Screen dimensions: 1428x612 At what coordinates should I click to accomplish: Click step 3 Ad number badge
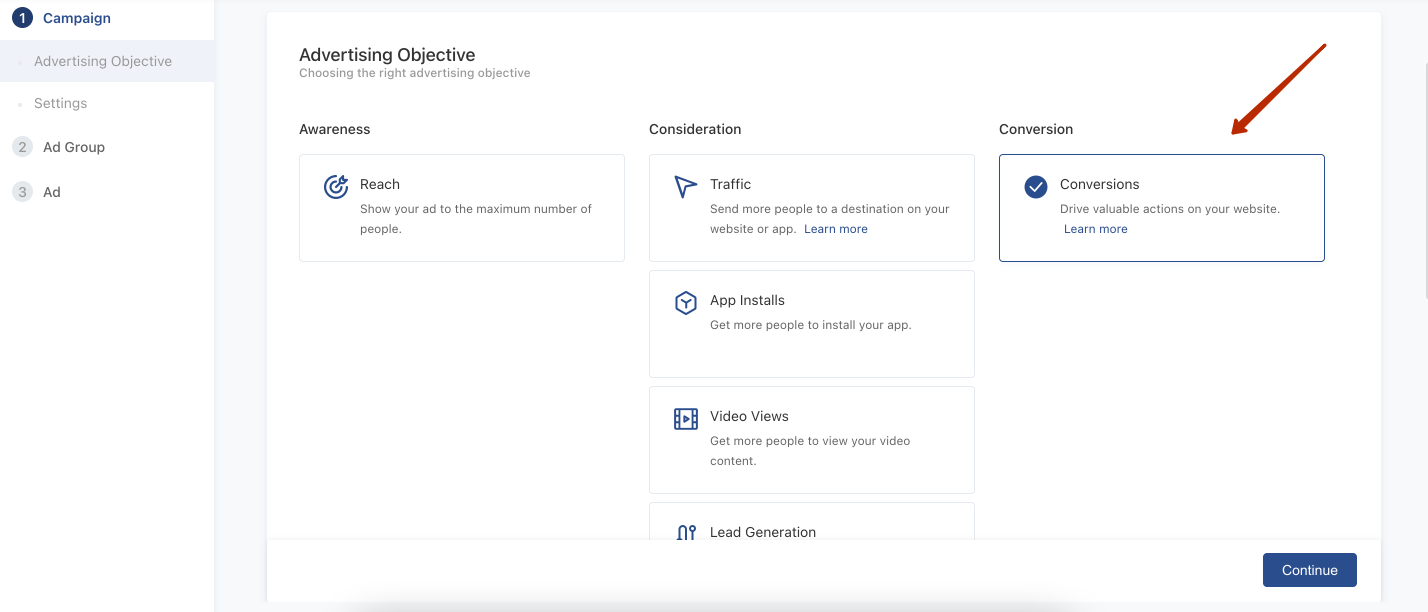pyautogui.click(x=22, y=192)
